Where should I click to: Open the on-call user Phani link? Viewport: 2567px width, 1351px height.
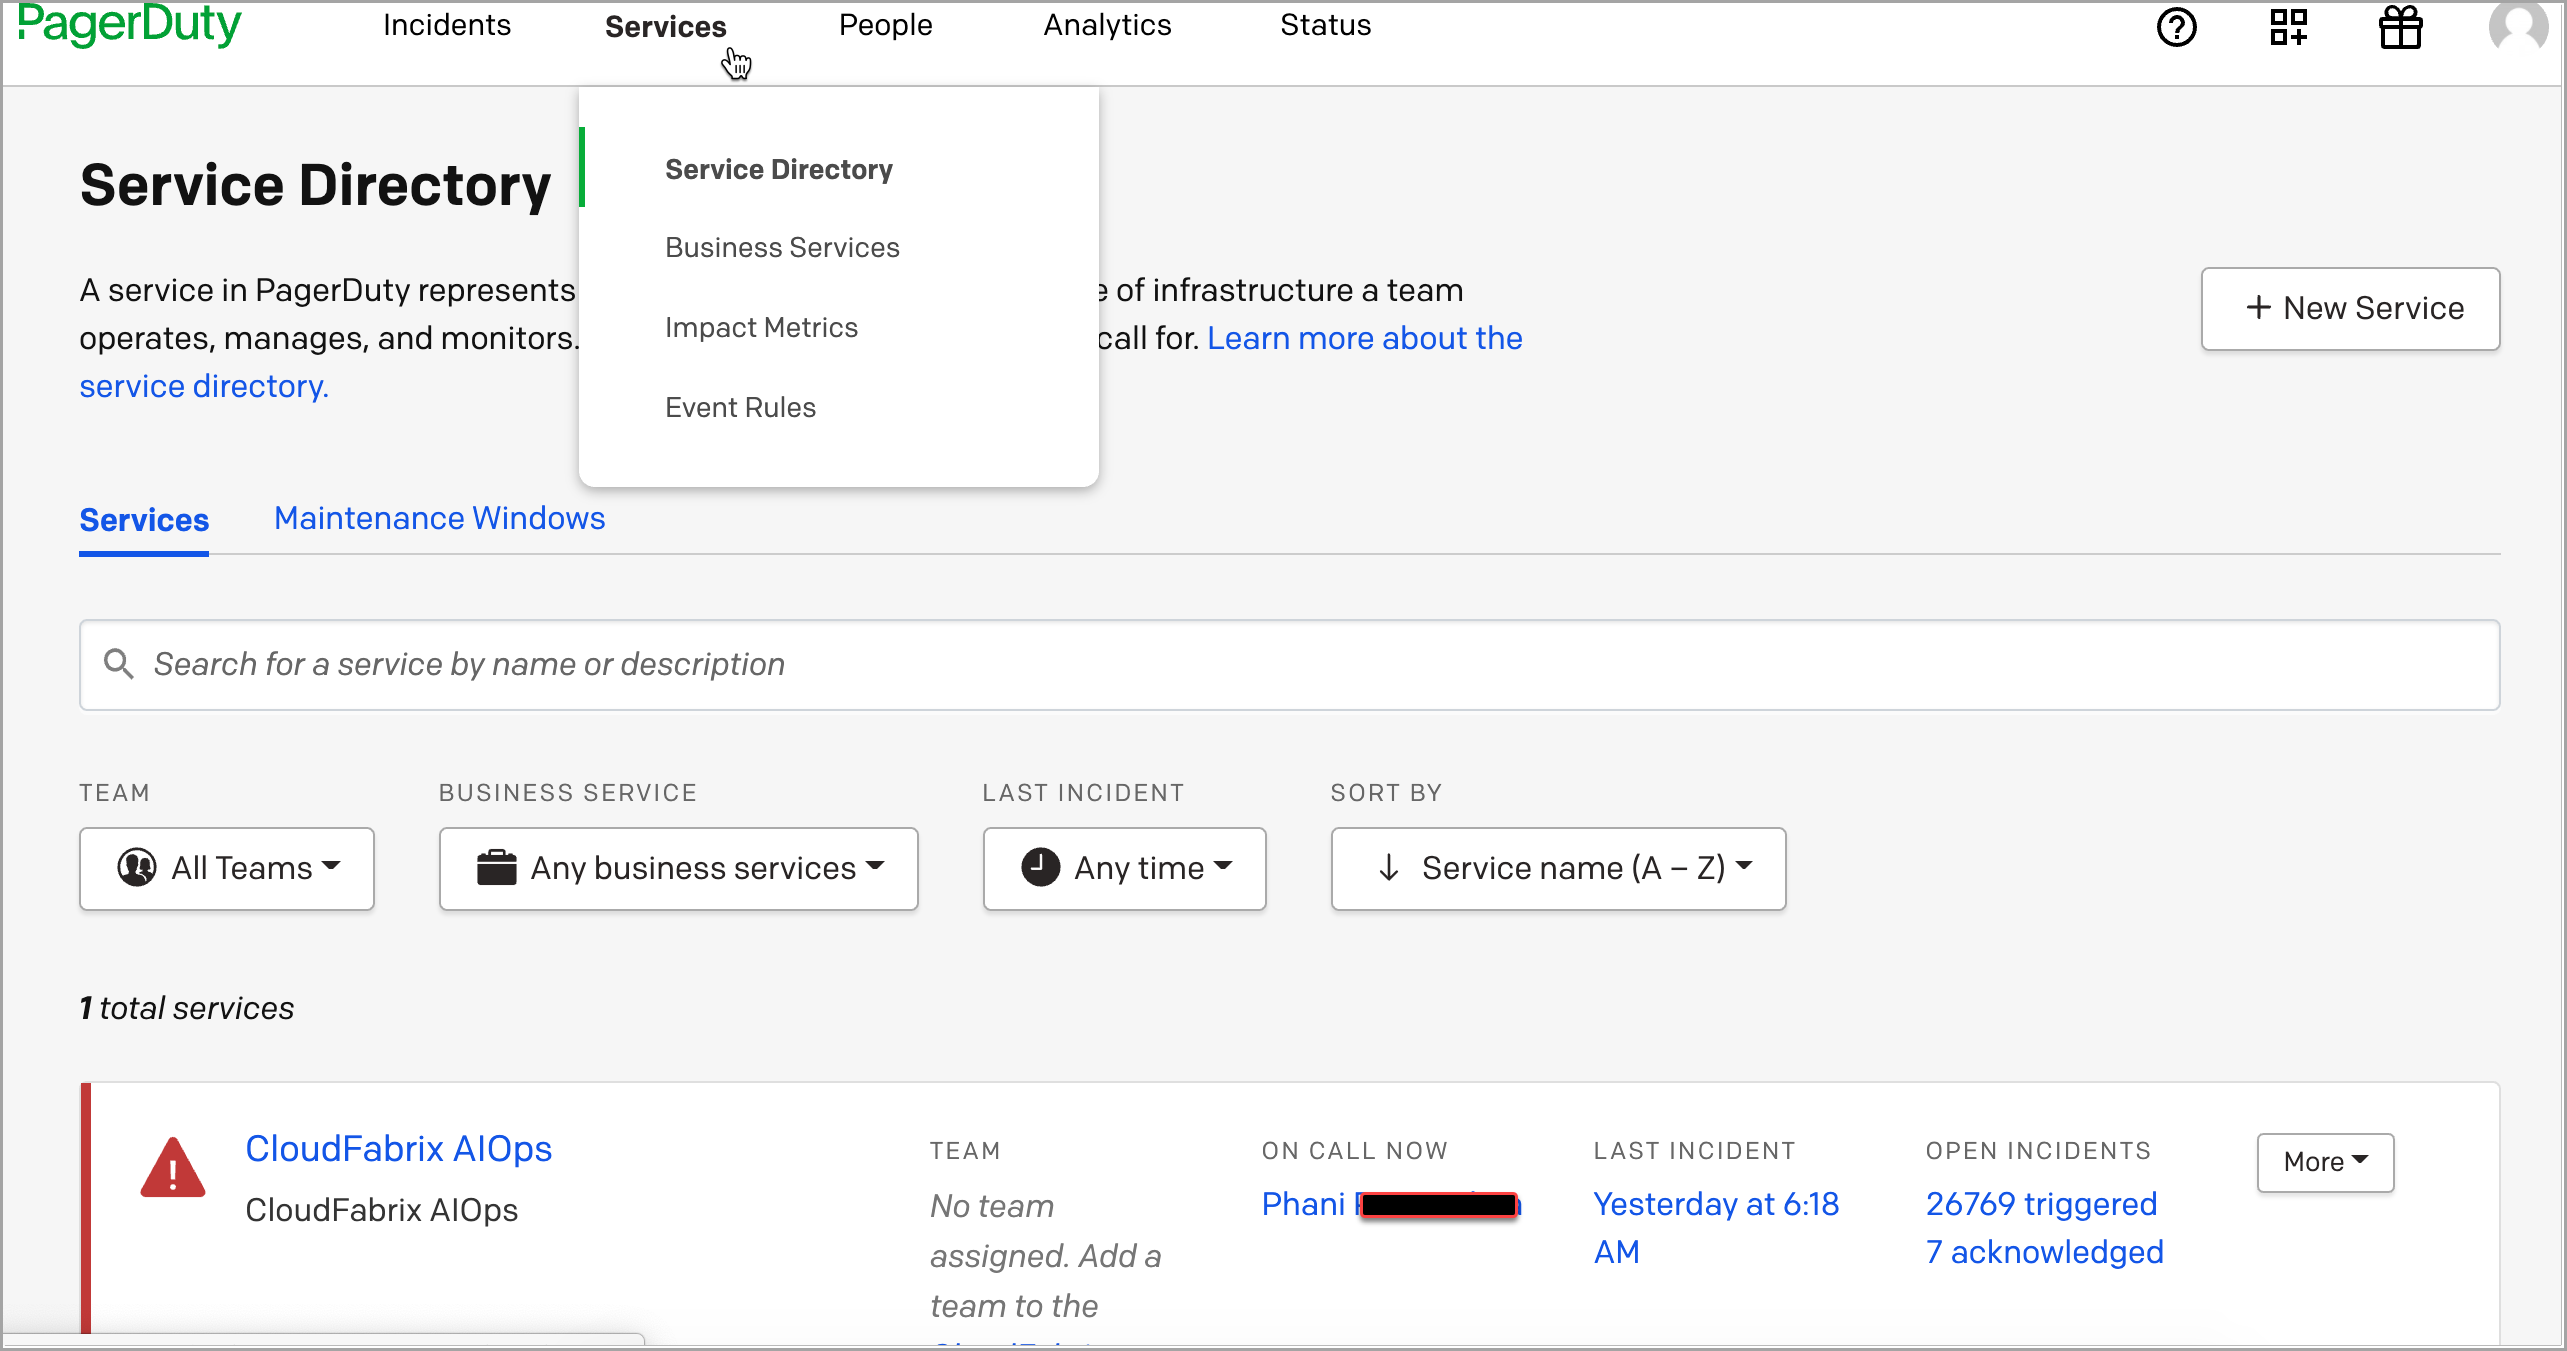pos(1390,1204)
